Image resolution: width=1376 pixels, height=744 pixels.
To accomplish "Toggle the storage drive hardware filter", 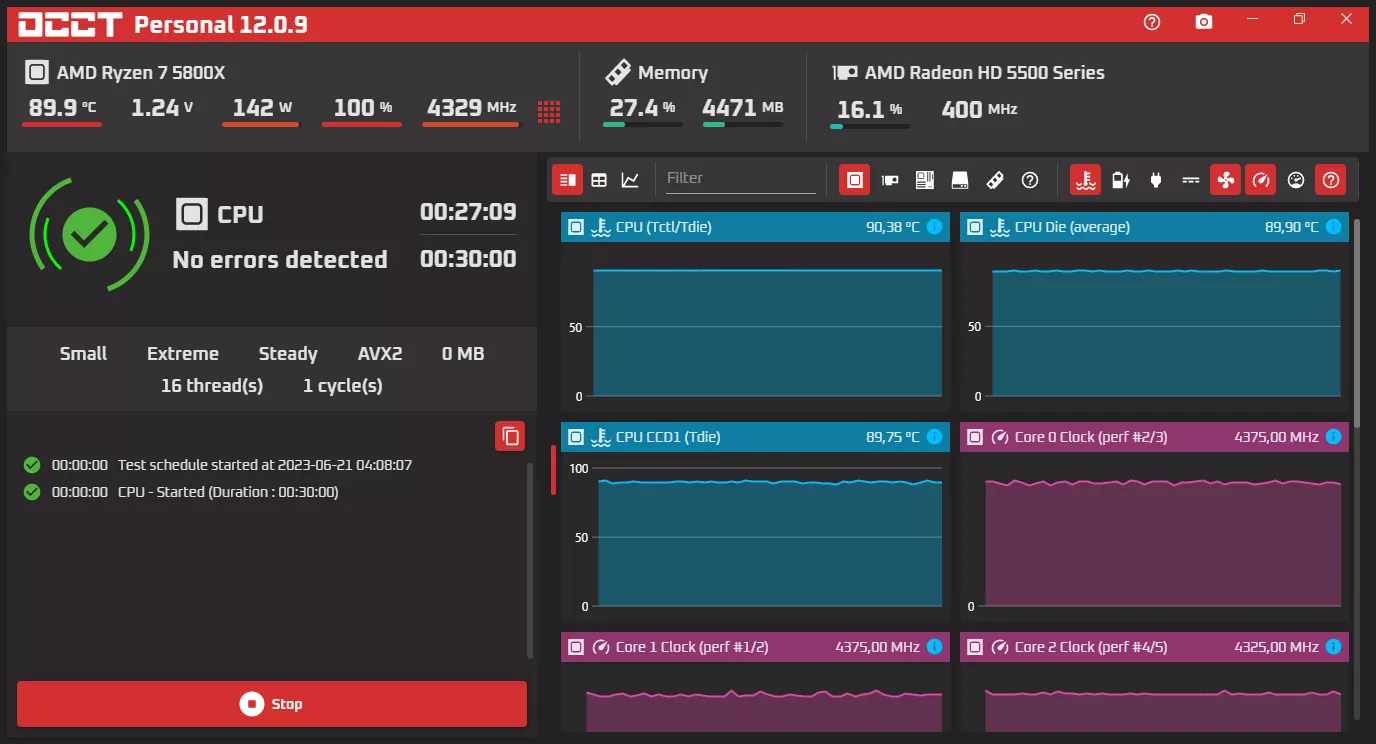I will (960, 180).
